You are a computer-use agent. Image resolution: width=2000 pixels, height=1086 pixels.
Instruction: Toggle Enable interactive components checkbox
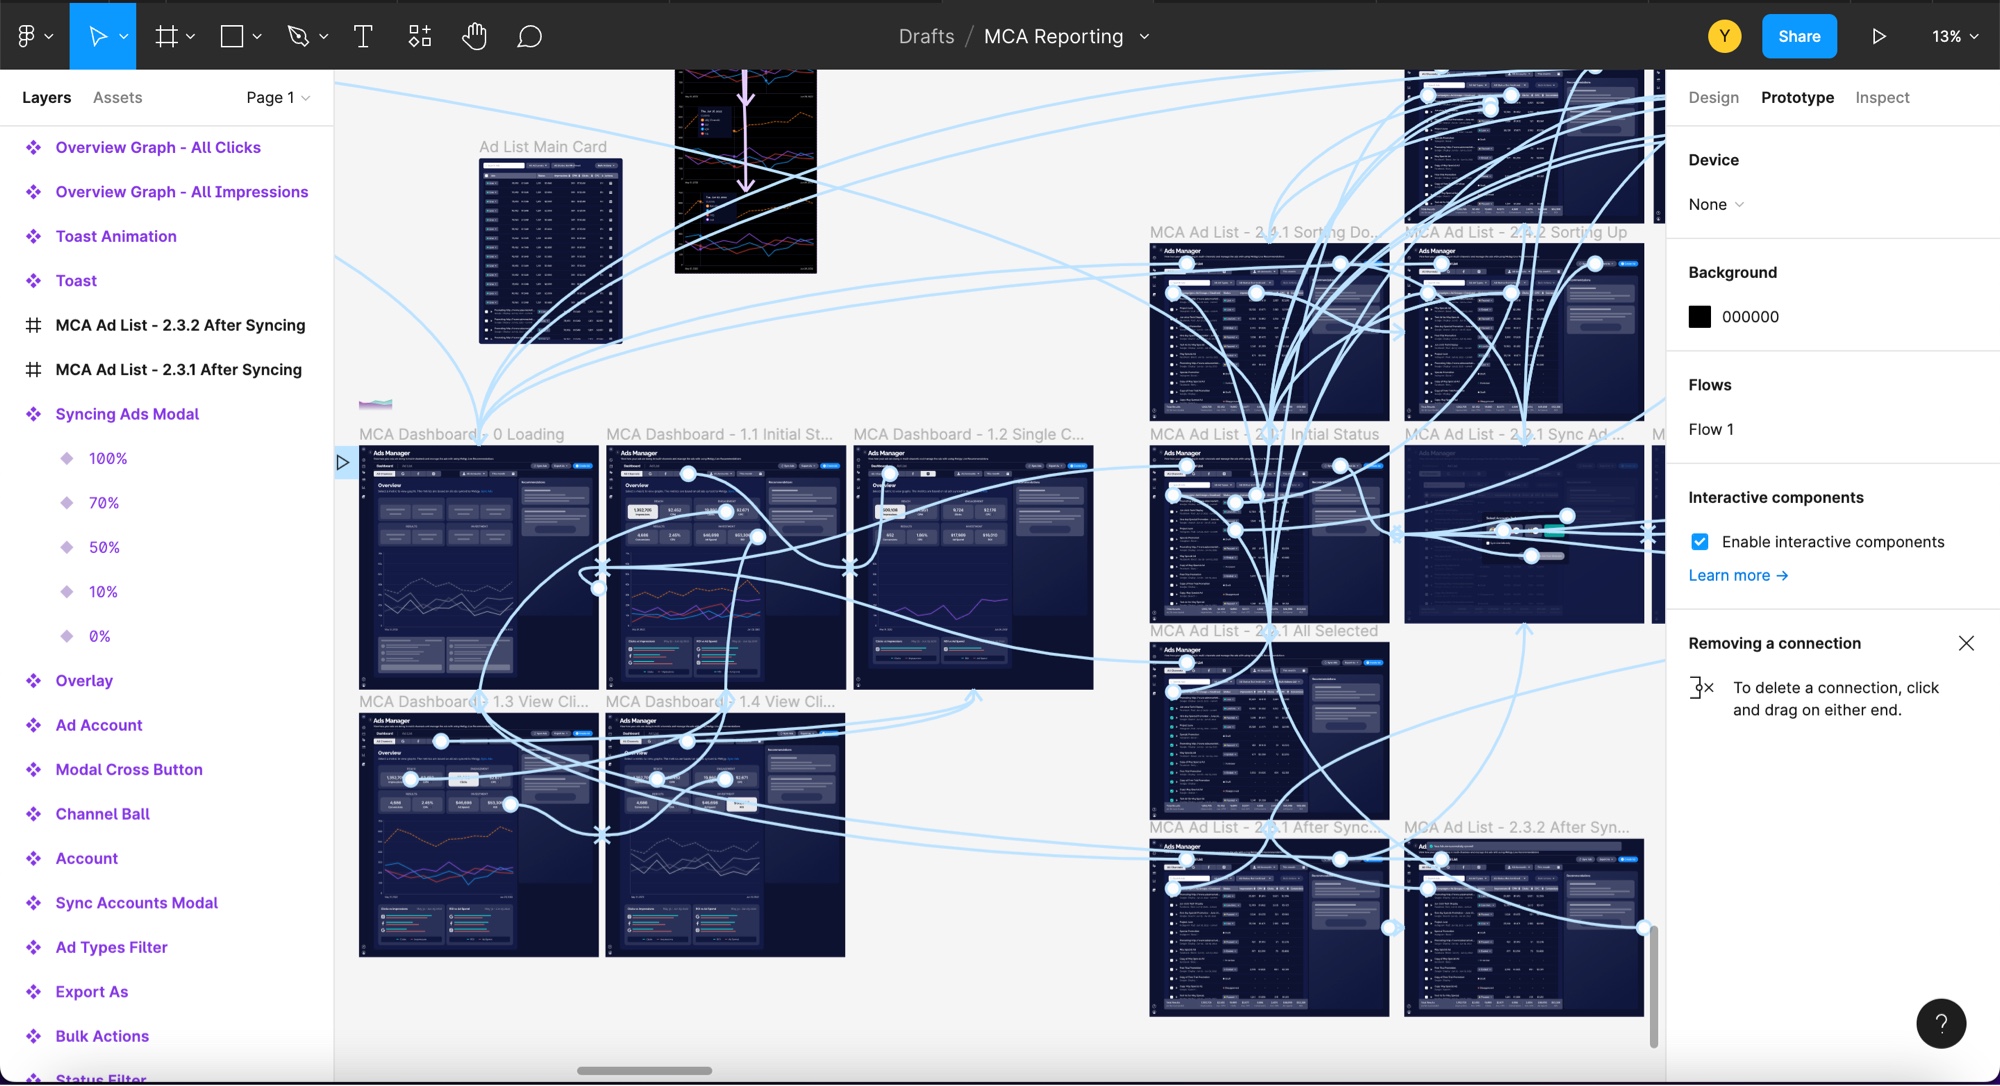click(1699, 542)
